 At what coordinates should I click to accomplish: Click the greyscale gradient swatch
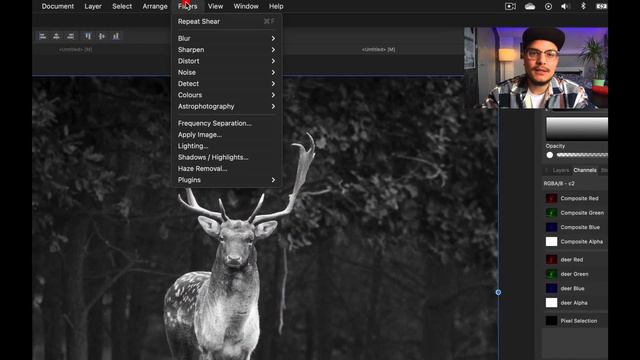pyautogui.click(x=577, y=129)
